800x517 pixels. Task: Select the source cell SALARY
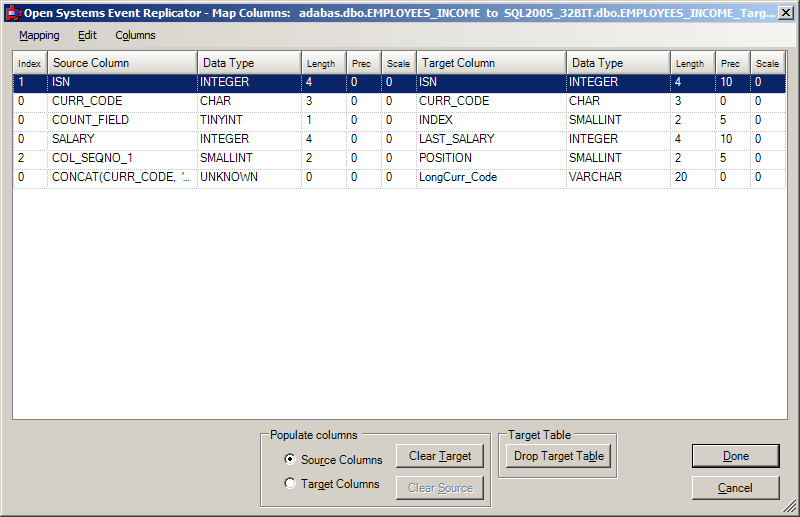(x=122, y=139)
